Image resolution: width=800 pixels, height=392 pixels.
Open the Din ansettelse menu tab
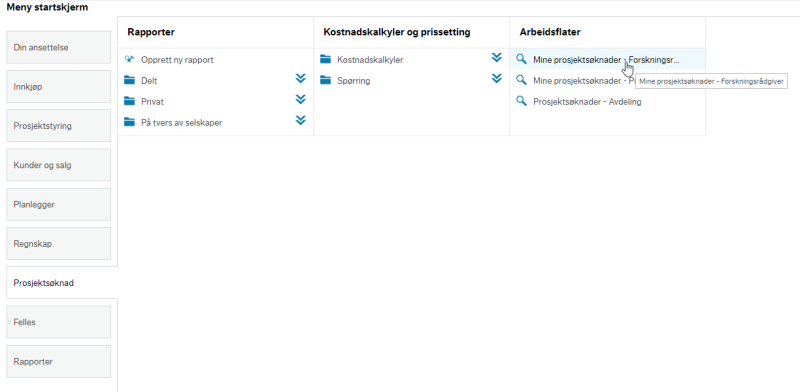click(59, 47)
